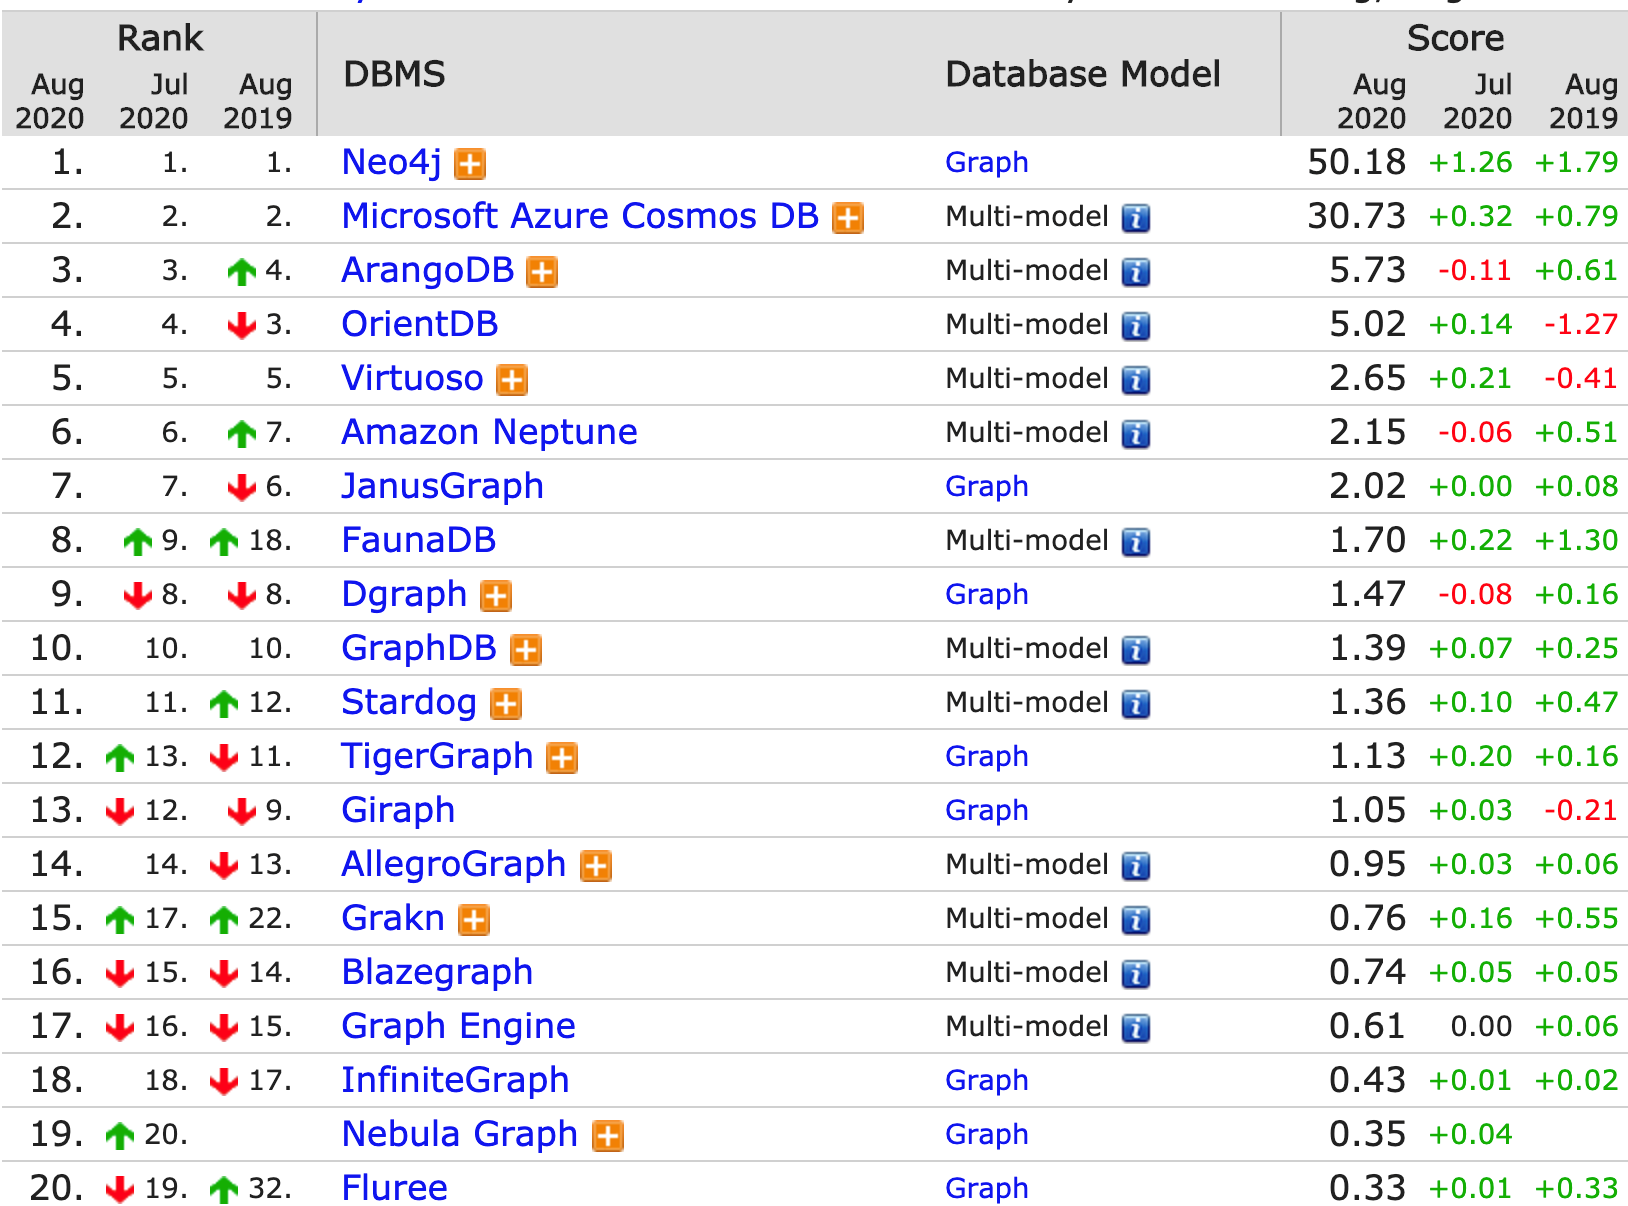Open the Fluree database link
Viewport: 1628px width, 1206px height.
tap(395, 1188)
